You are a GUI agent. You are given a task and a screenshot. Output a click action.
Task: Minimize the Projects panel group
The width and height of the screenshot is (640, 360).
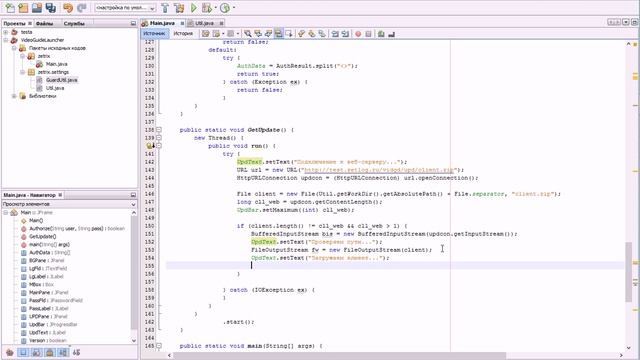(133, 24)
